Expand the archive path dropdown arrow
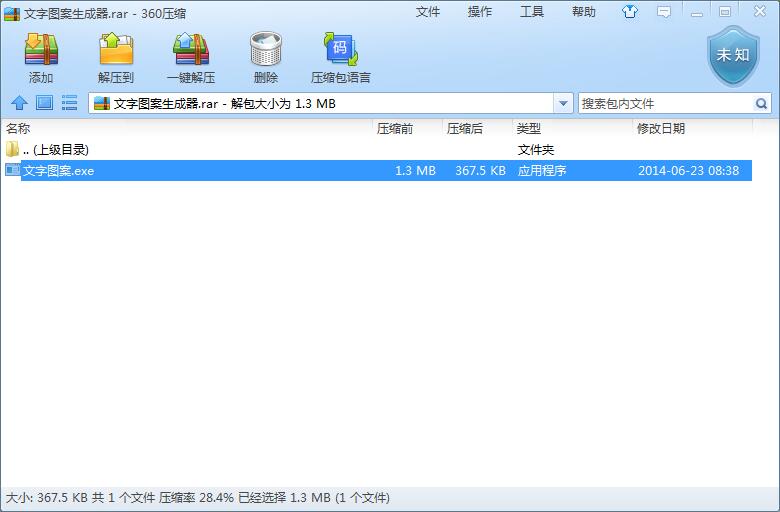 [x=563, y=103]
